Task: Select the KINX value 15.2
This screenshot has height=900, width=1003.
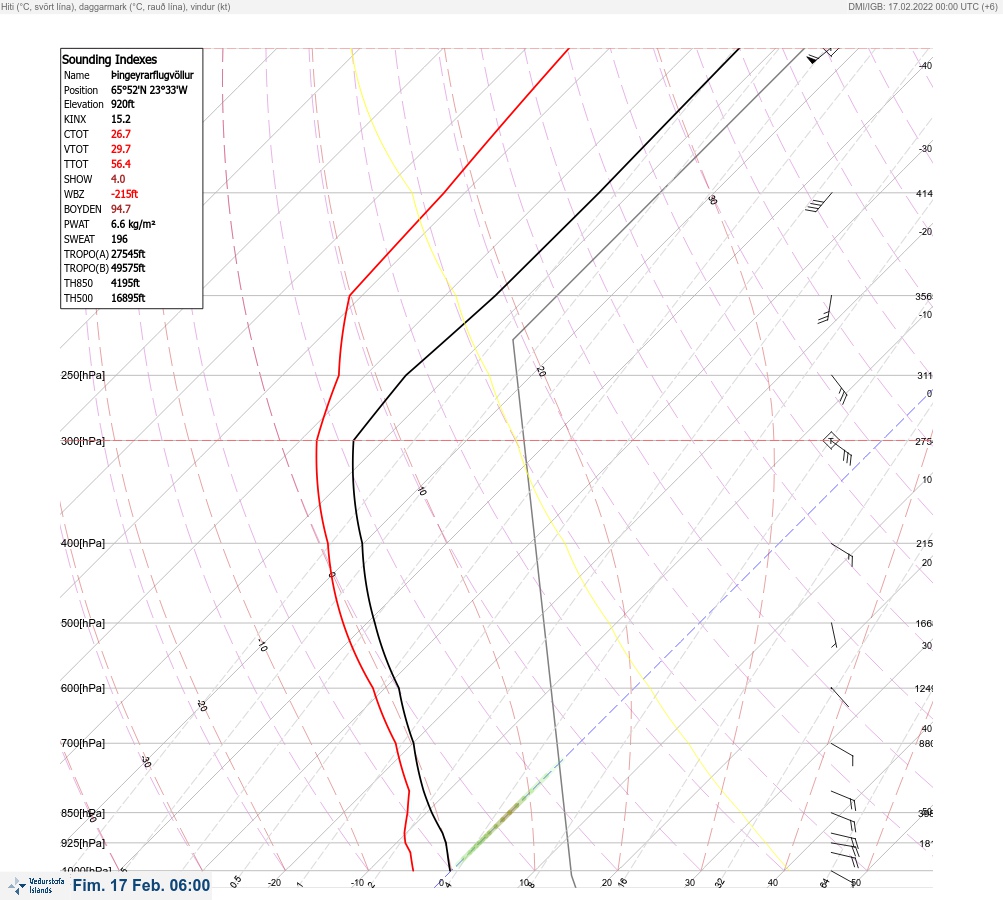Action: point(121,119)
